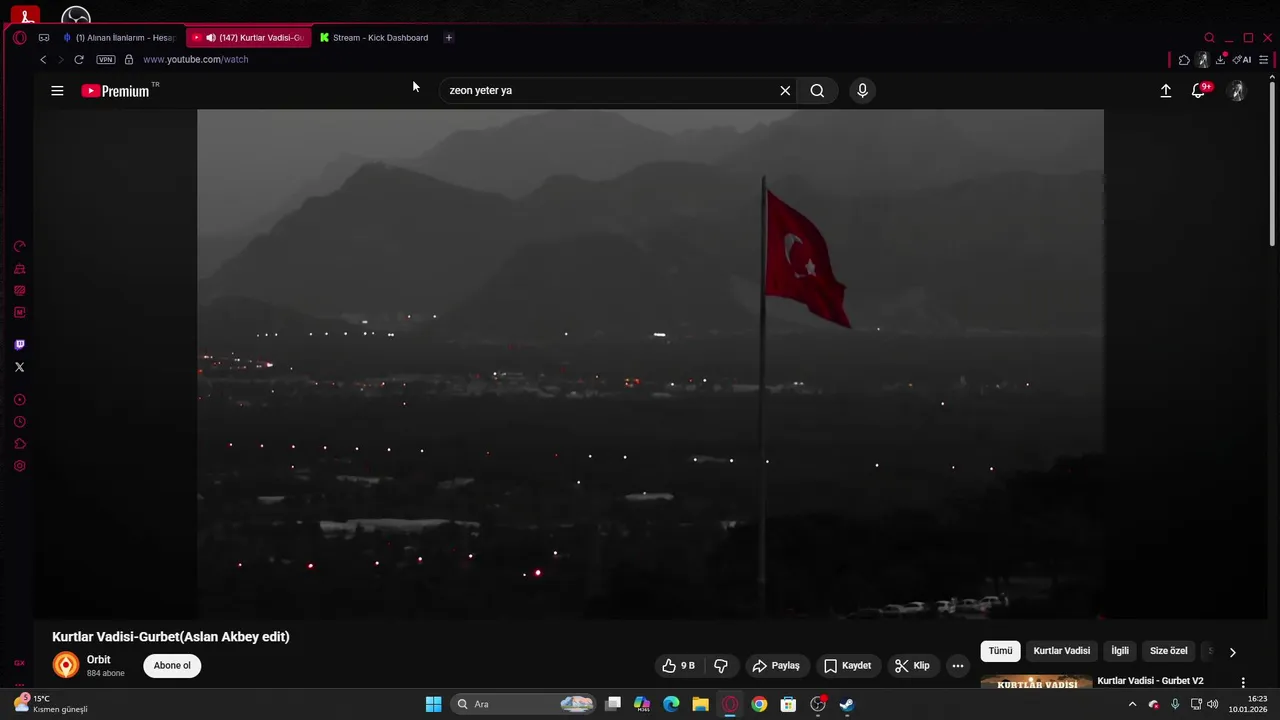Open the Opera easy setup menu icon
The height and width of the screenshot is (720, 1280).
(1264, 60)
